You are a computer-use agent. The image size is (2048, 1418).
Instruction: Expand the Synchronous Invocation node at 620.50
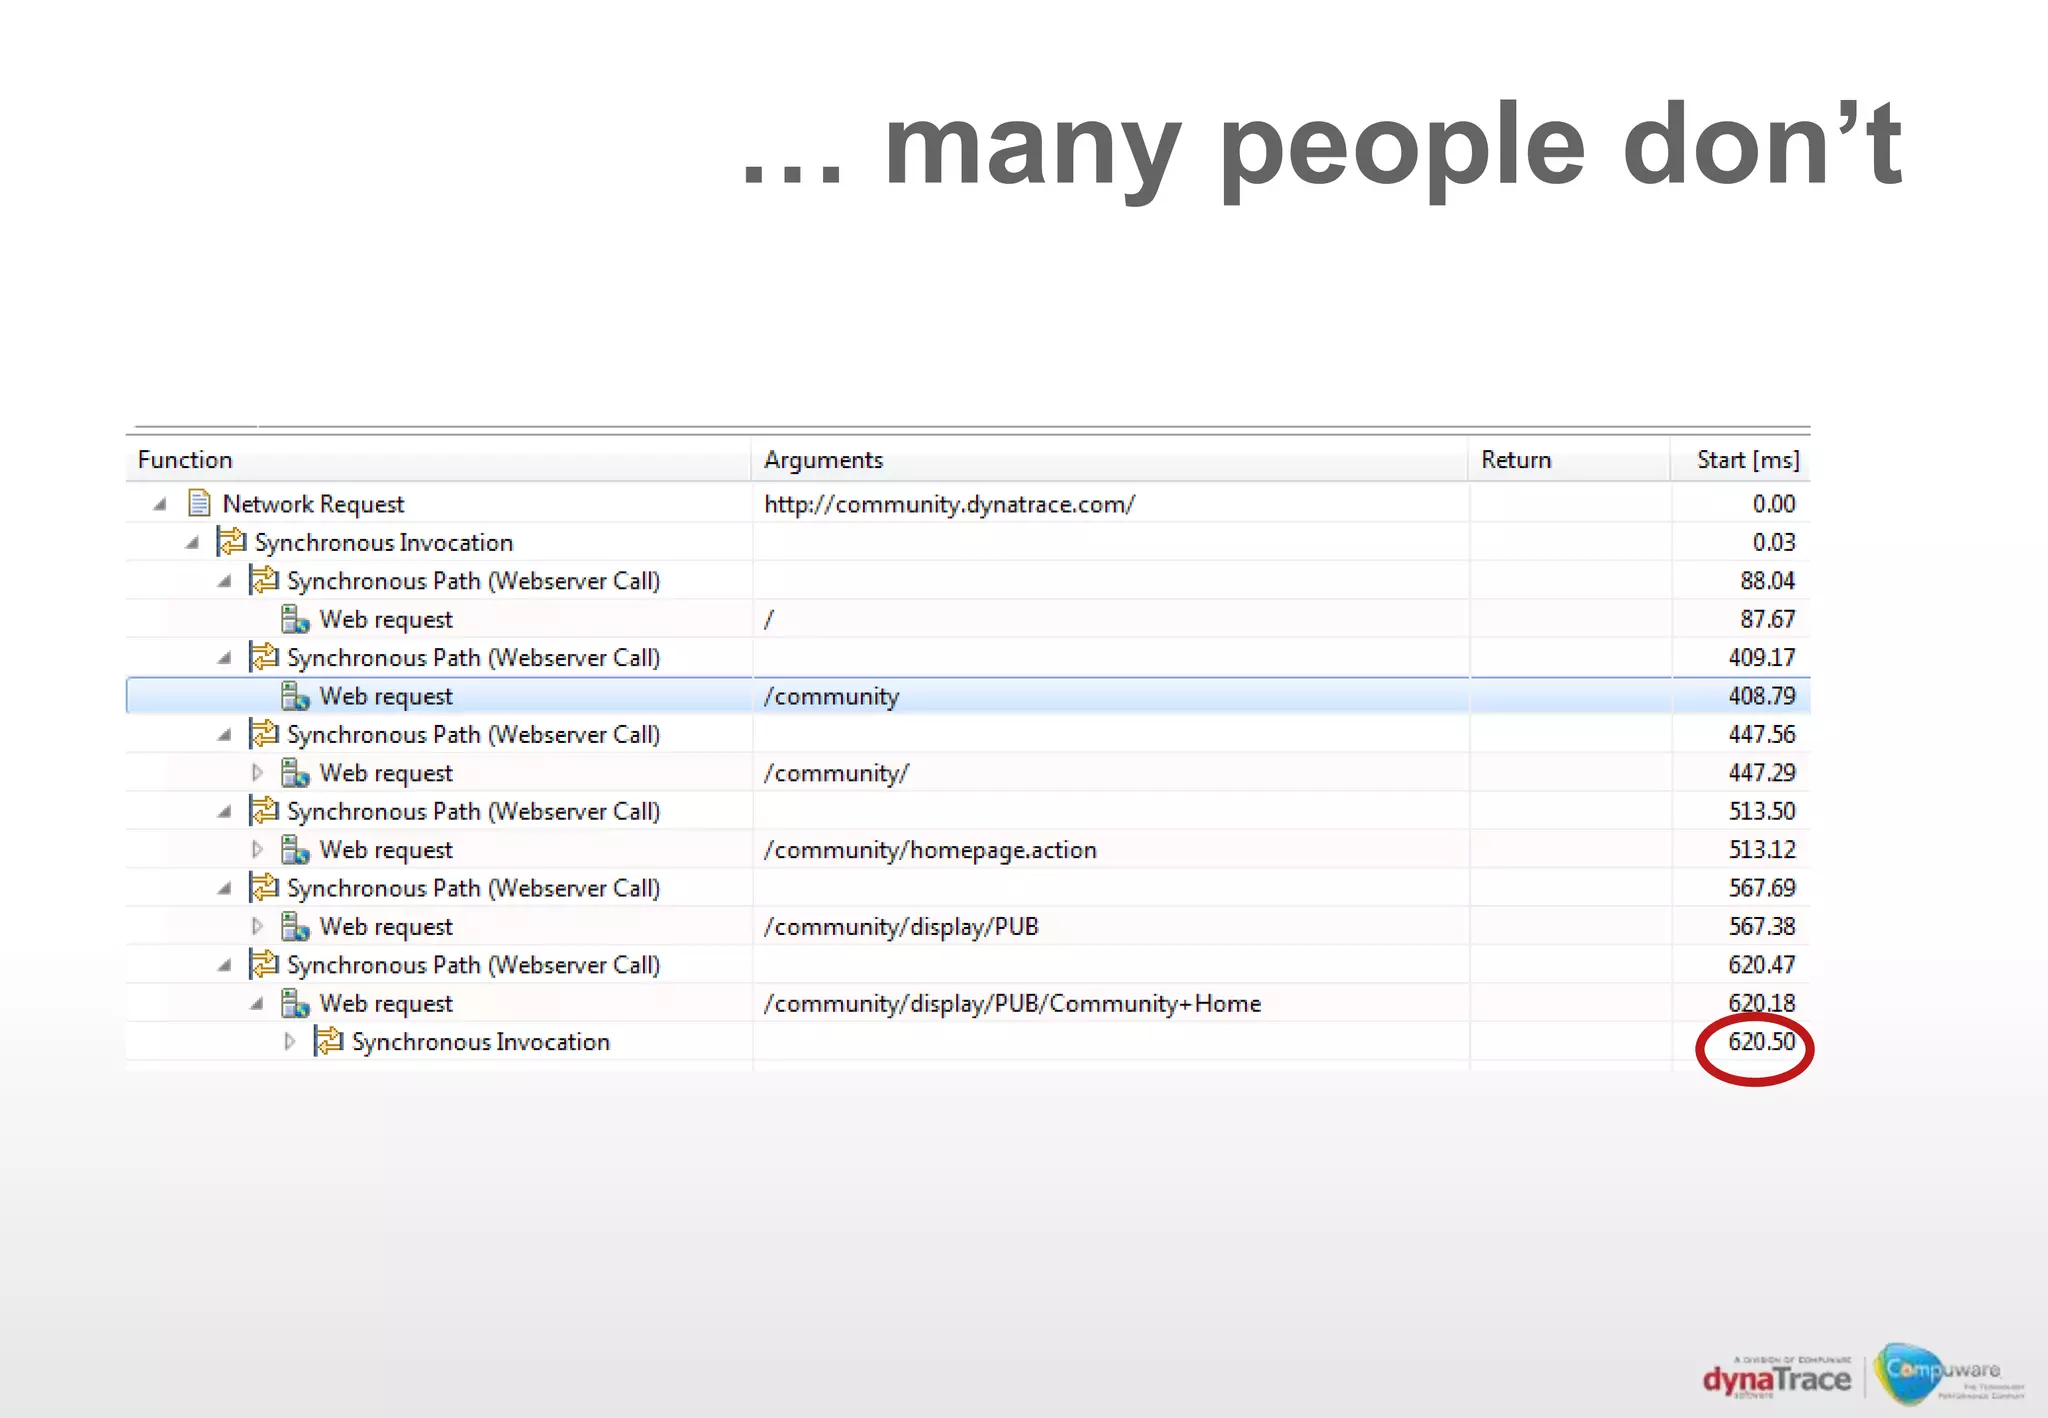pos(290,1041)
